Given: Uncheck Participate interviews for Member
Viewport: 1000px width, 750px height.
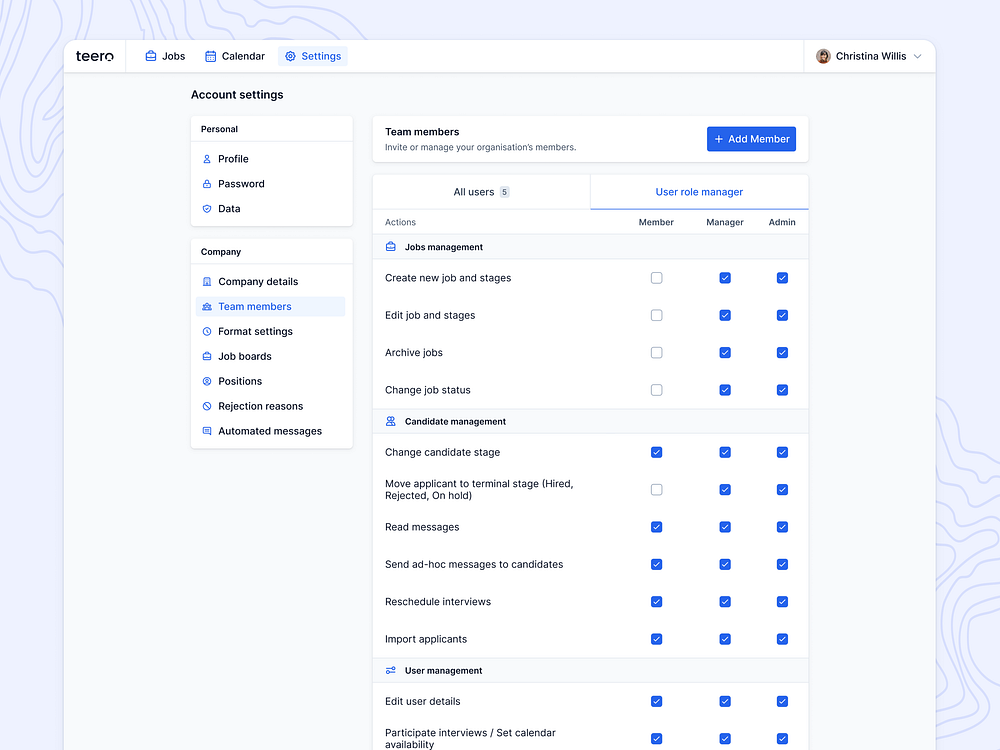Looking at the screenshot, I should point(656,739).
